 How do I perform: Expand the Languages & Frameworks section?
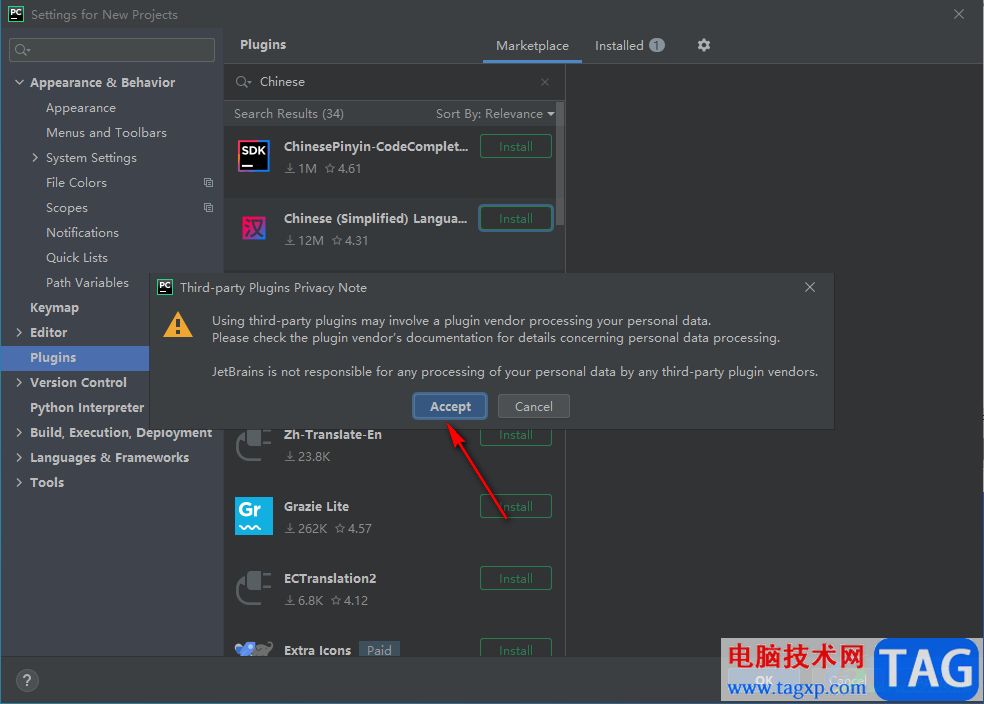tap(19, 457)
